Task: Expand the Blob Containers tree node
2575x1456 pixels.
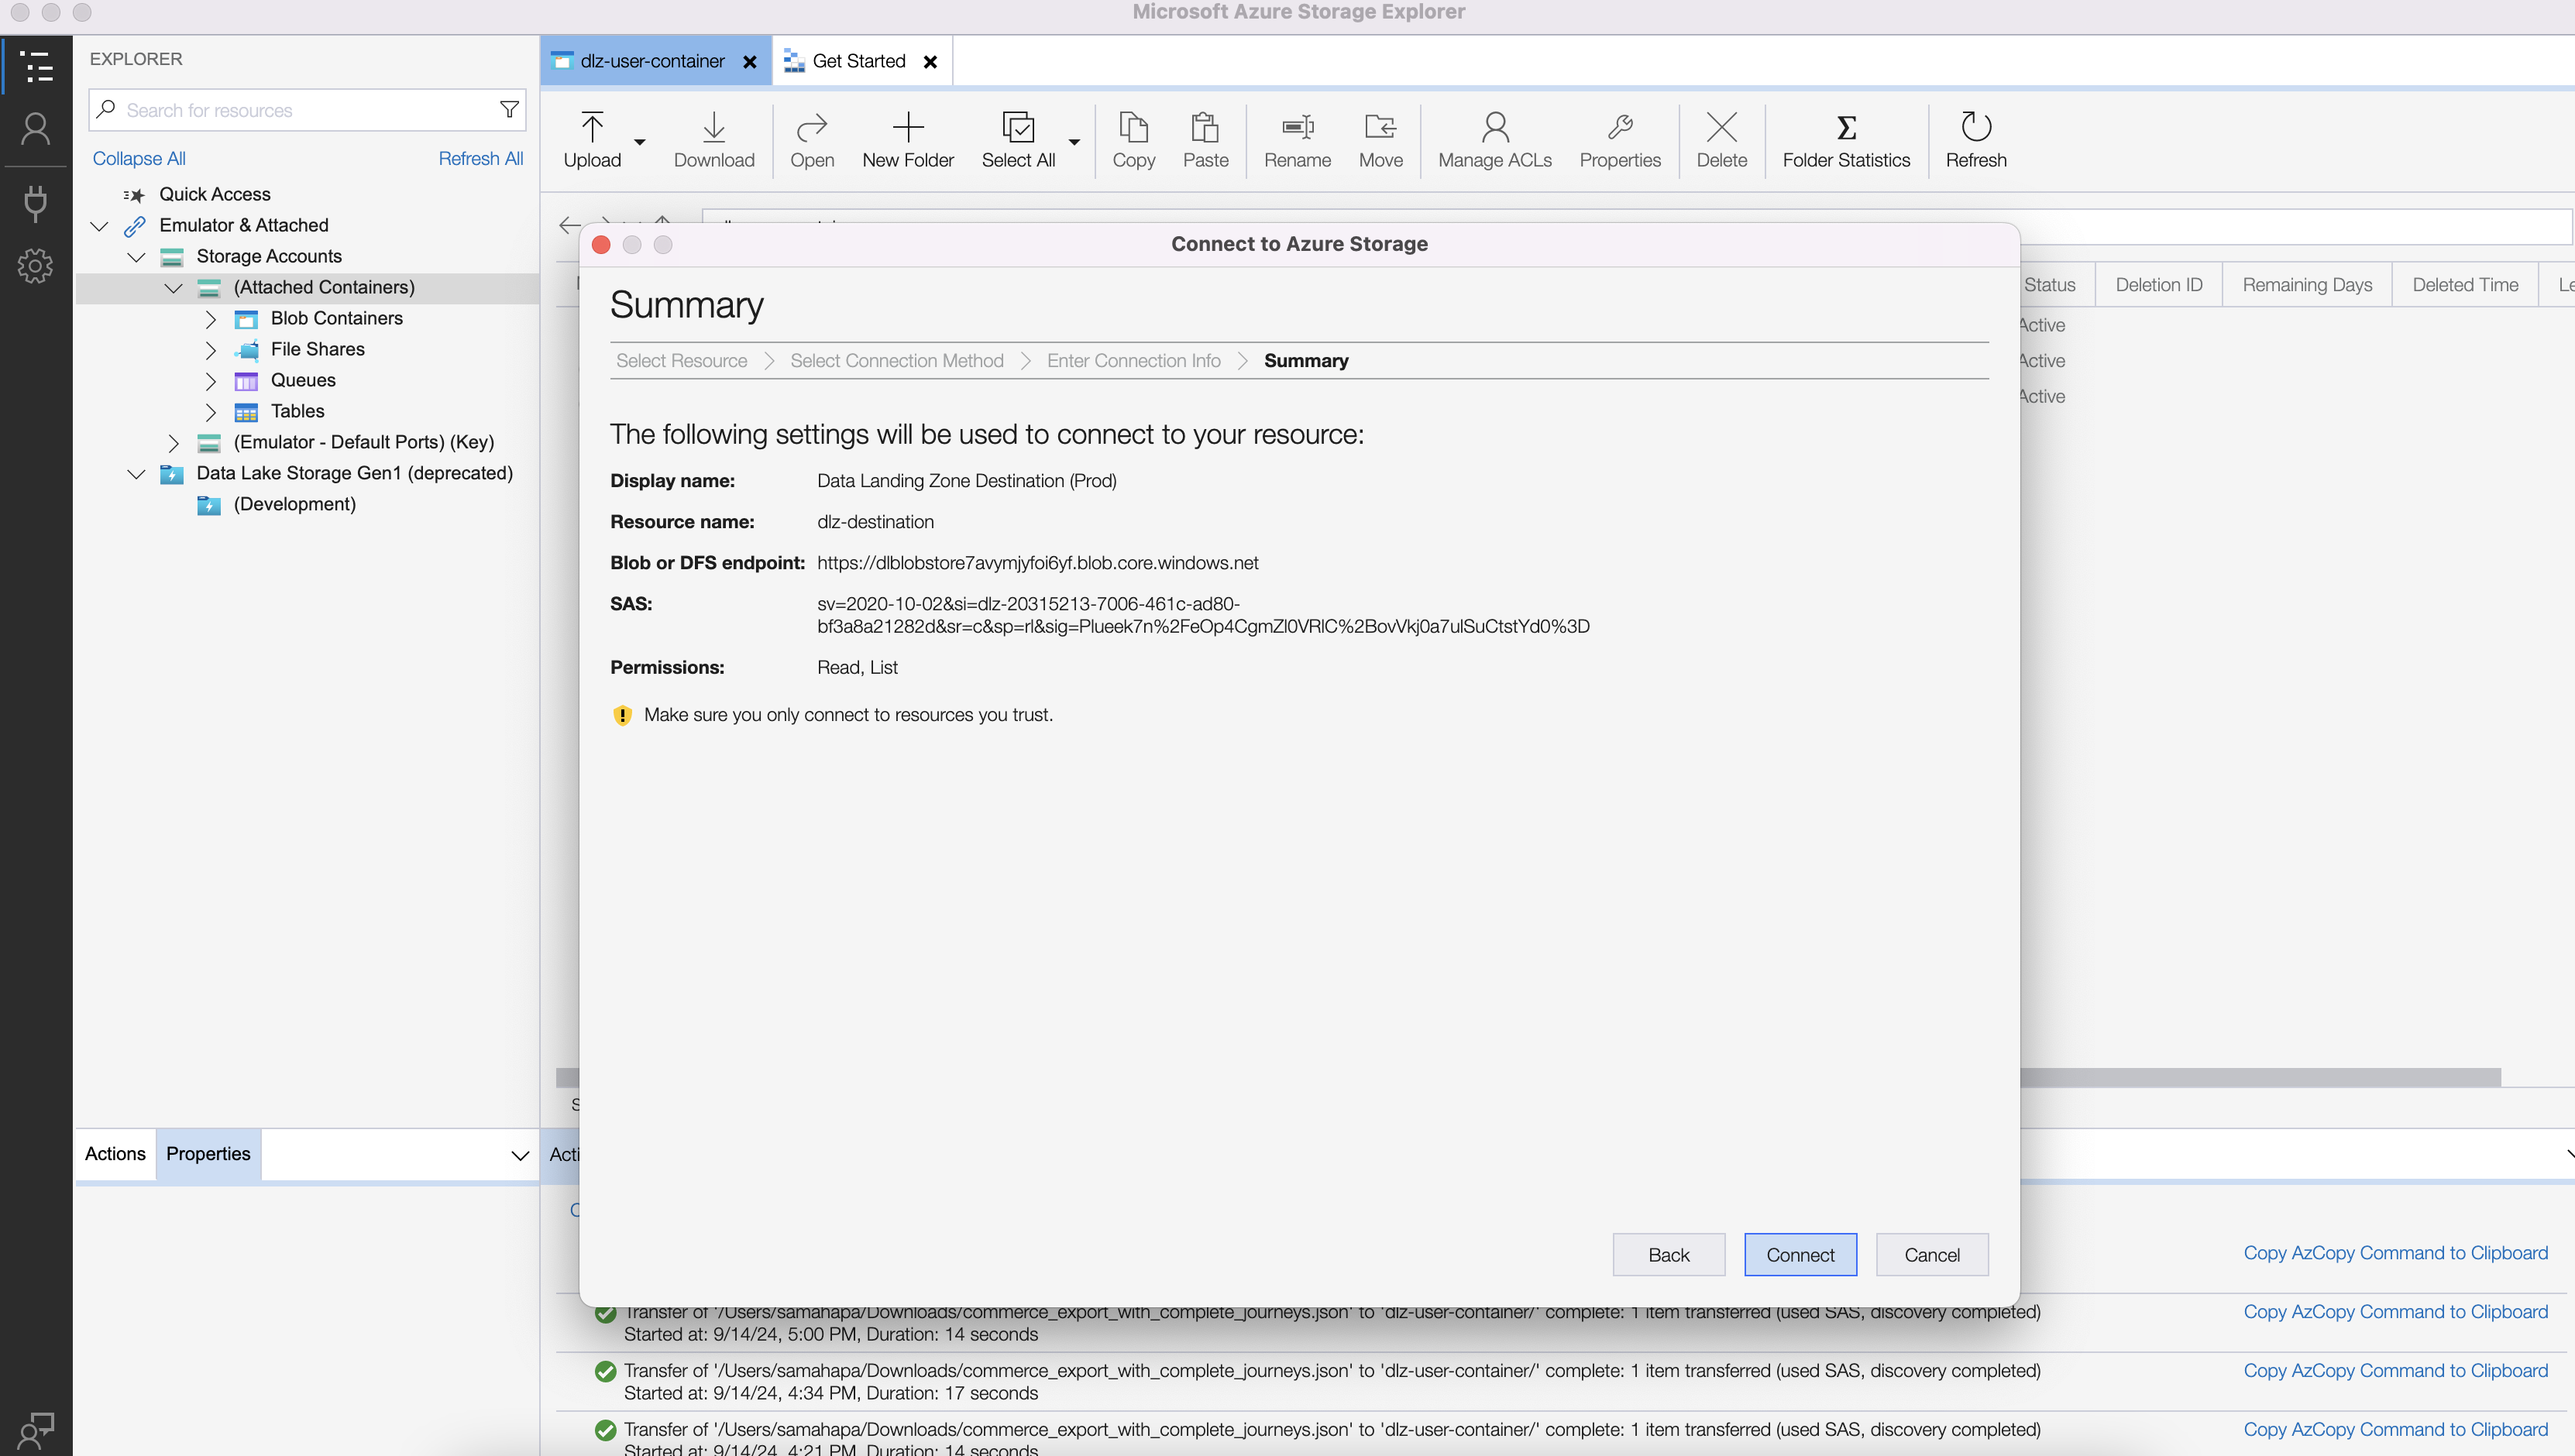Action: 210,319
